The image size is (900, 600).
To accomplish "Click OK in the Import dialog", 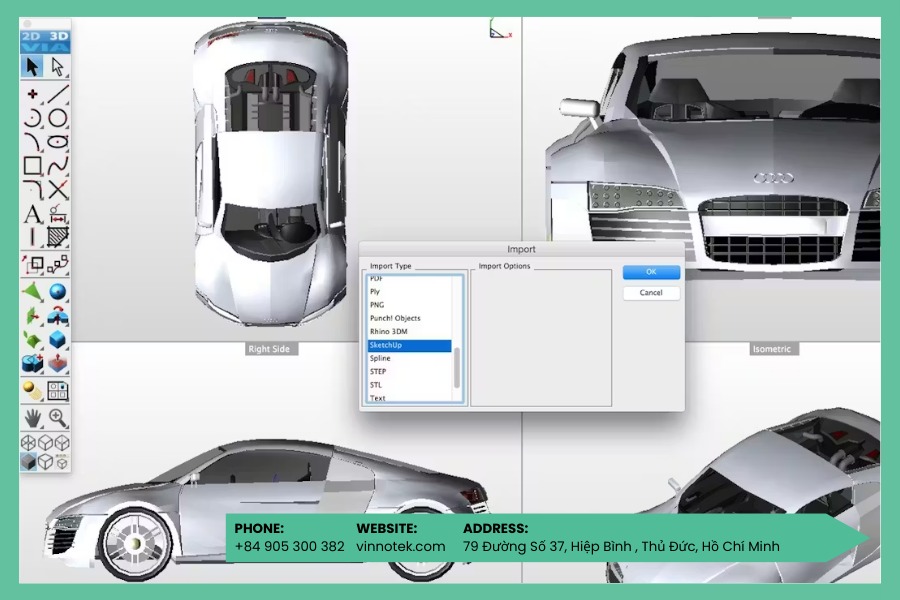I will 651,272.
